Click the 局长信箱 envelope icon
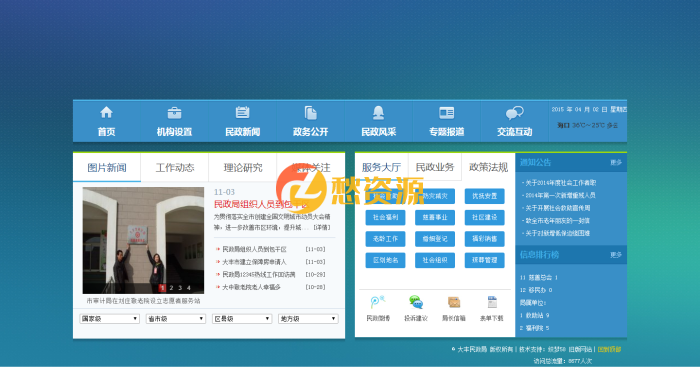The width and height of the screenshot is (700, 376). (454, 302)
